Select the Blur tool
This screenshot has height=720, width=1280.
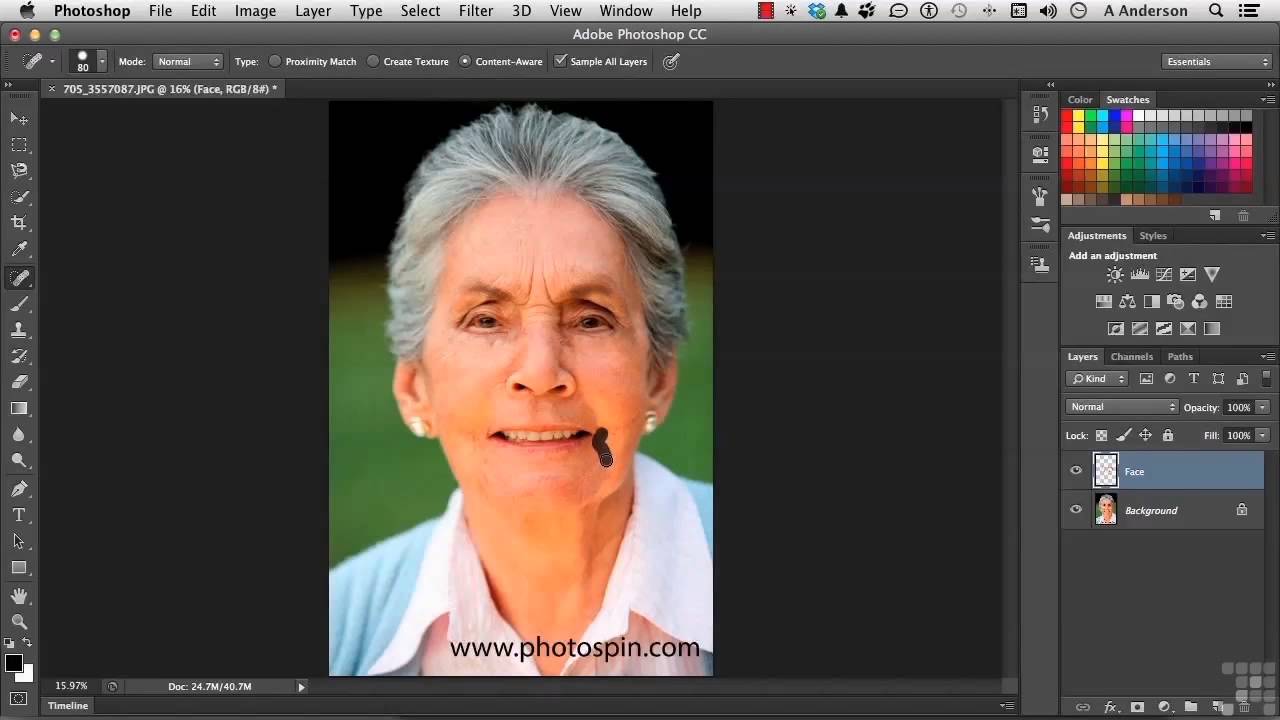(x=19, y=434)
